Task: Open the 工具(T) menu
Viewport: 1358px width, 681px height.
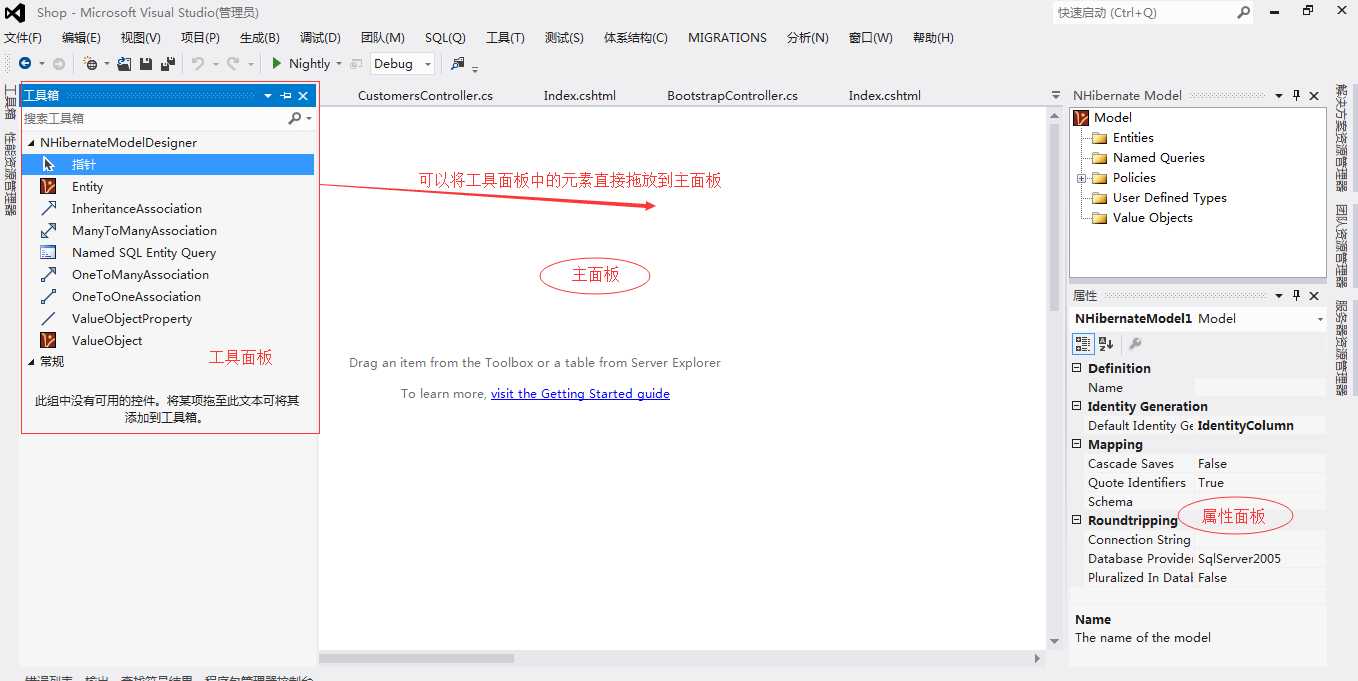Action: pyautogui.click(x=505, y=38)
